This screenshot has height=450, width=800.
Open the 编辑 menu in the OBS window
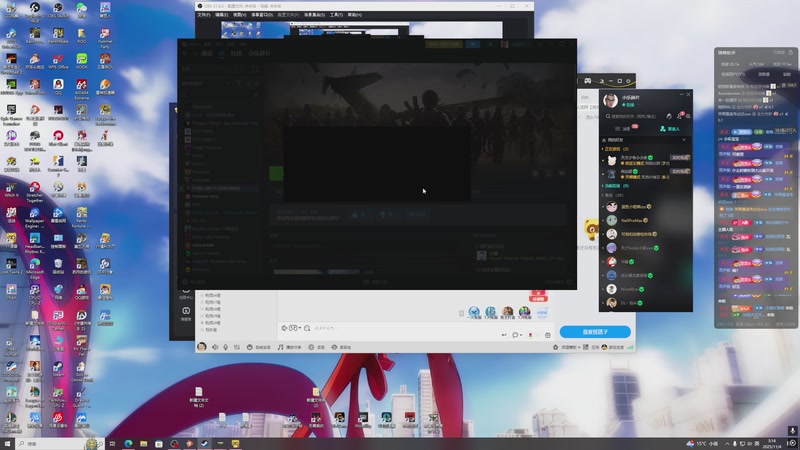pyautogui.click(x=221, y=15)
